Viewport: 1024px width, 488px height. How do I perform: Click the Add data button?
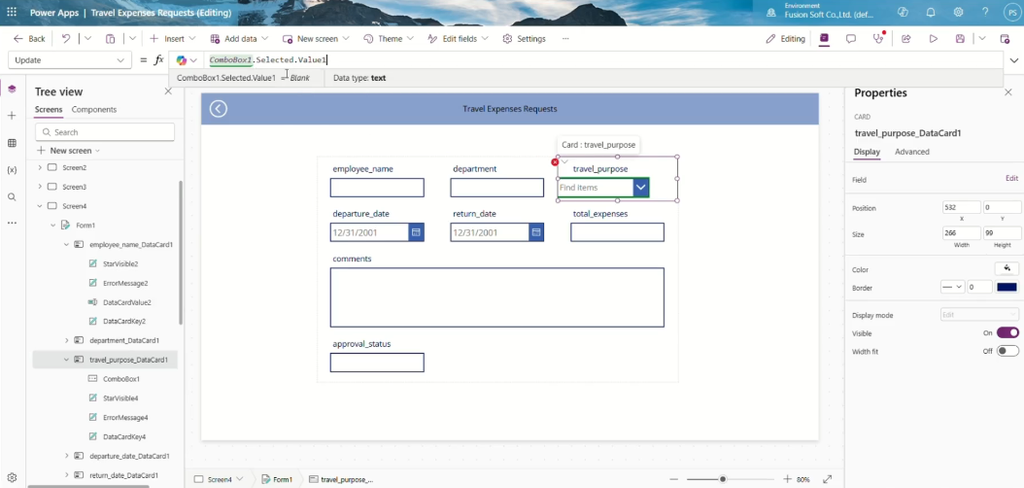(234, 39)
